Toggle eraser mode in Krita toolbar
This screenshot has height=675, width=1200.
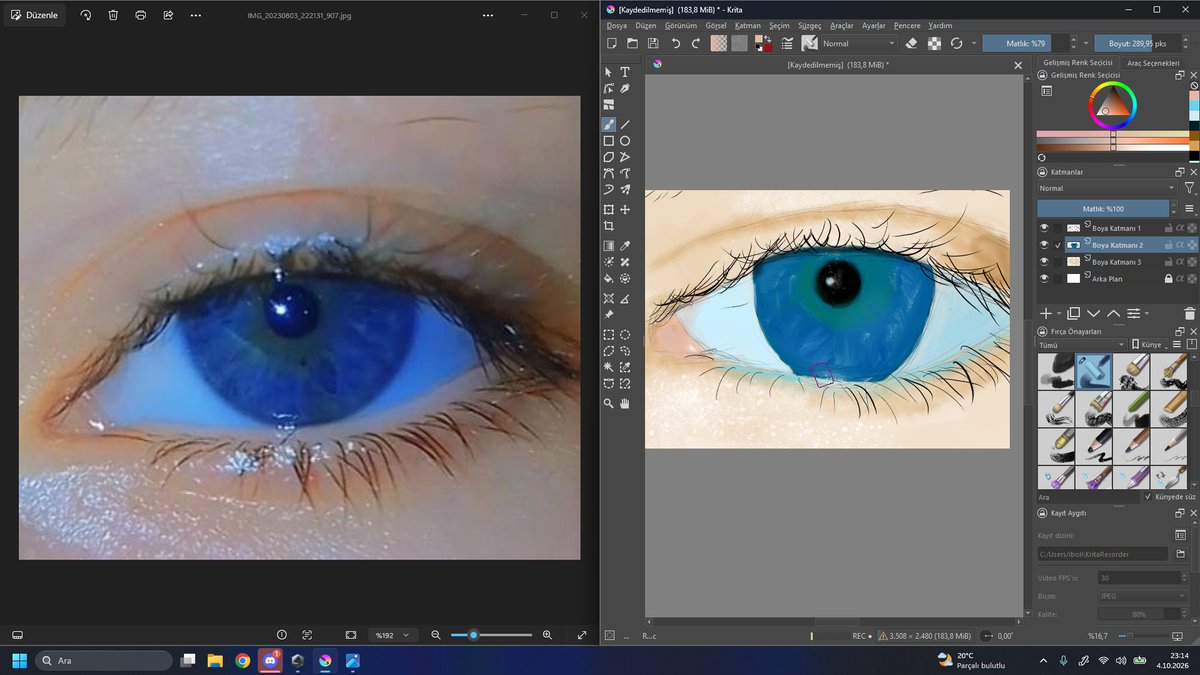tap(911, 43)
